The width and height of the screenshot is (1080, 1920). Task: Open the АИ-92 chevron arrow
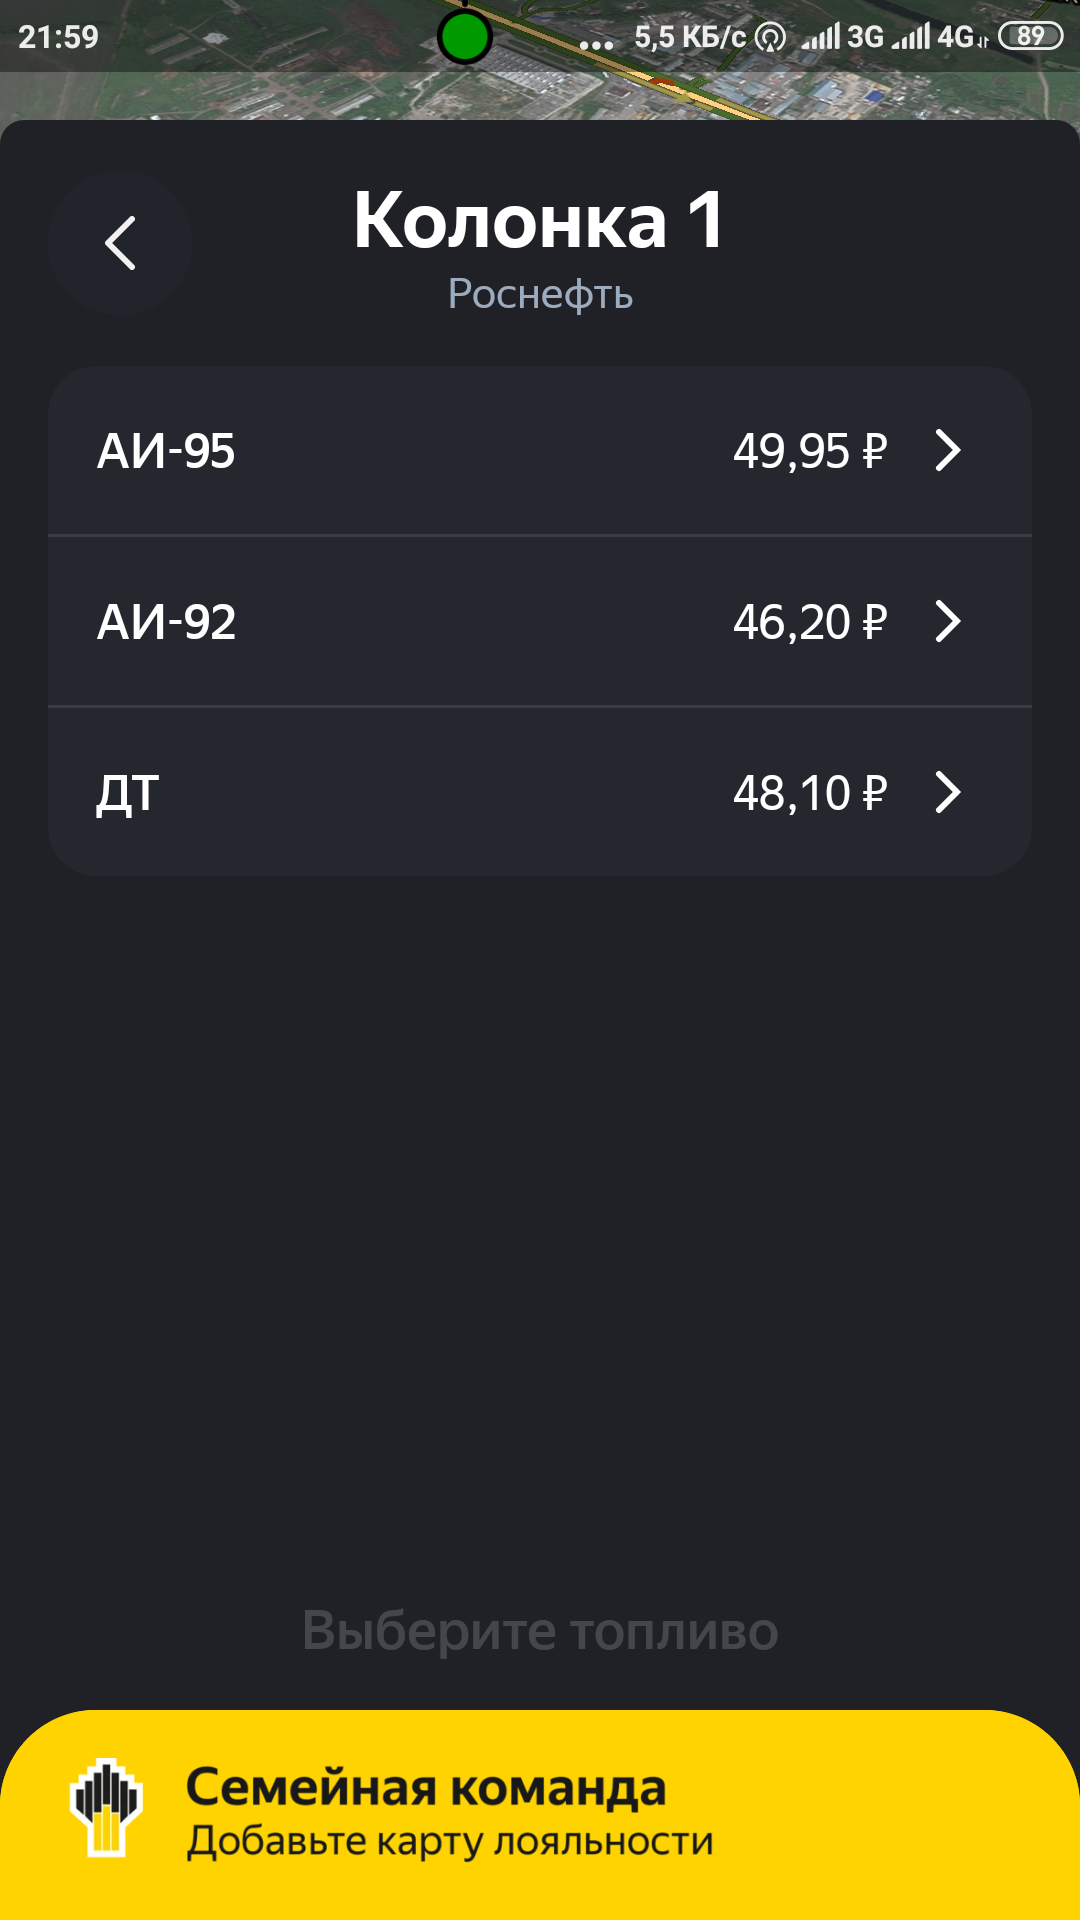(x=947, y=621)
